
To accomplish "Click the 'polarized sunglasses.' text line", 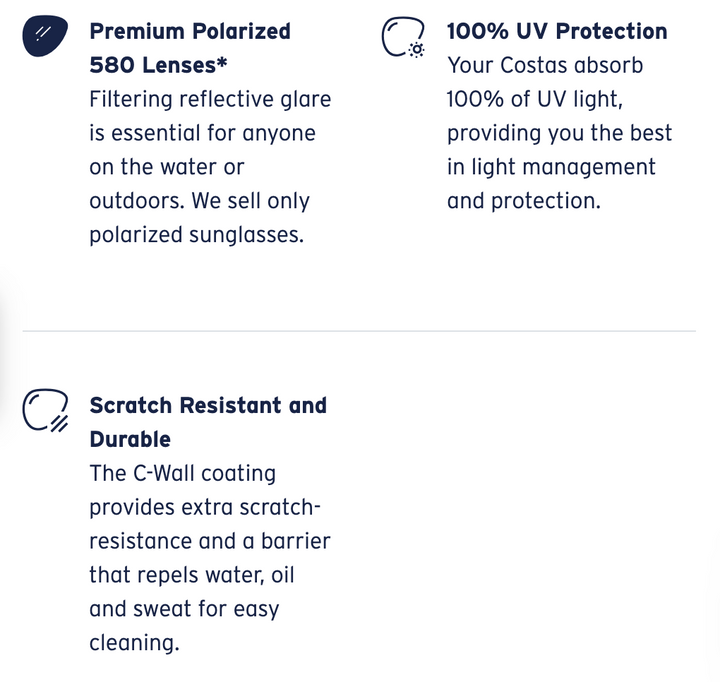I will pyautogui.click(x=196, y=235).
